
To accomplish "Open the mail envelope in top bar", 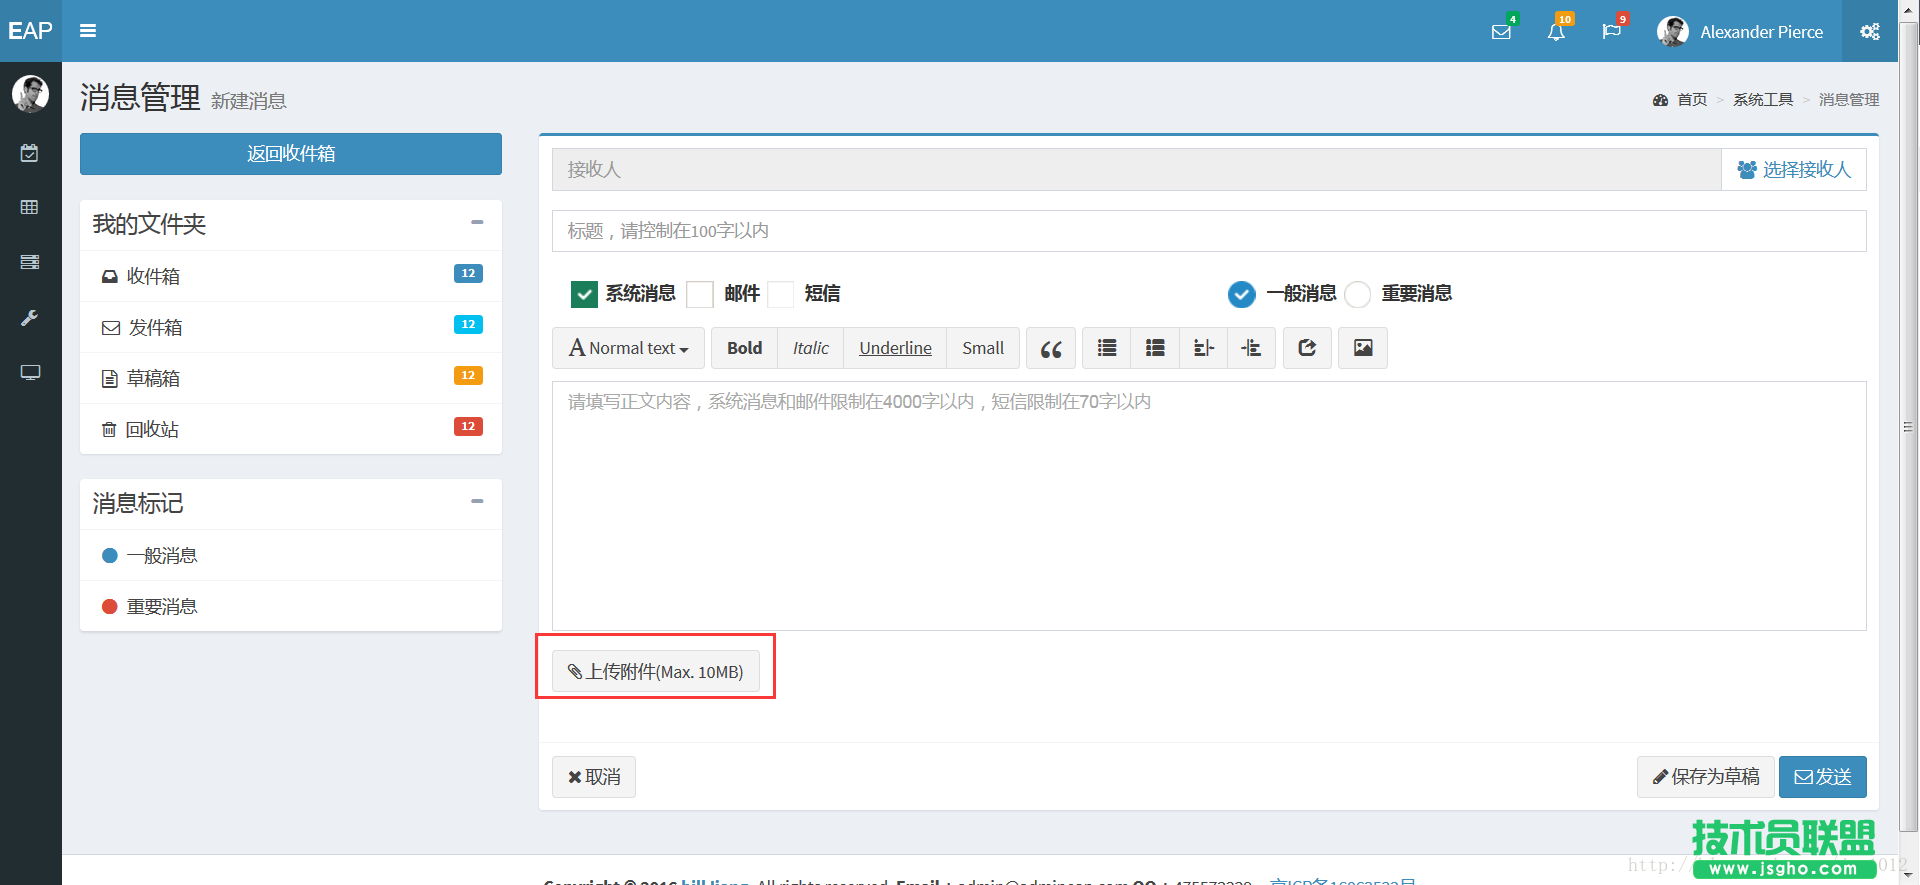I will click(x=1501, y=32).
